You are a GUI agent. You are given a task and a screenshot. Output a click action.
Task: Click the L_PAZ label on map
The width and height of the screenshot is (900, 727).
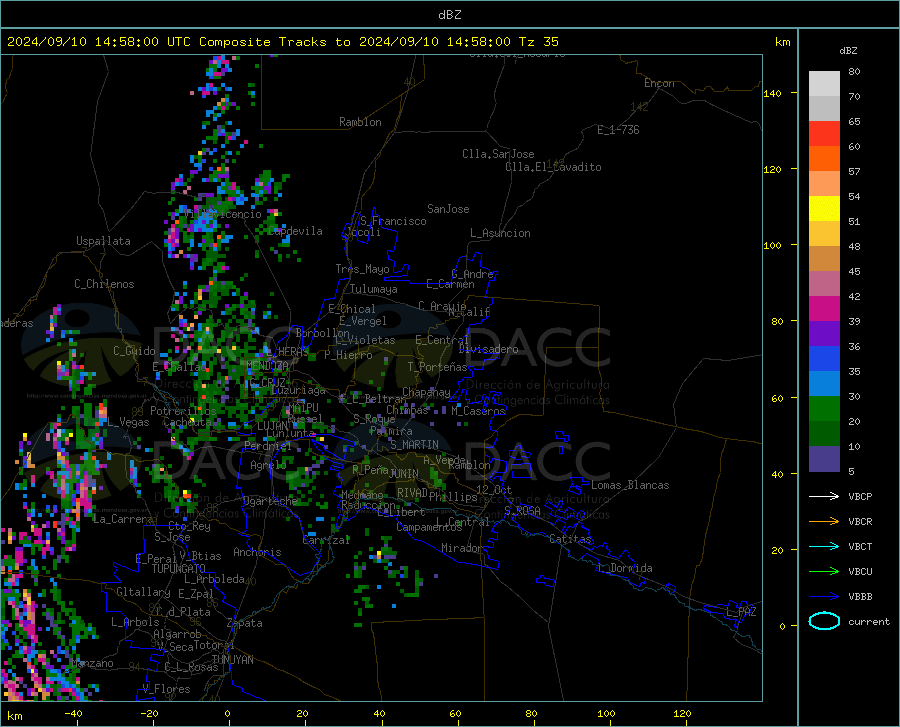[x=741, y=612]
